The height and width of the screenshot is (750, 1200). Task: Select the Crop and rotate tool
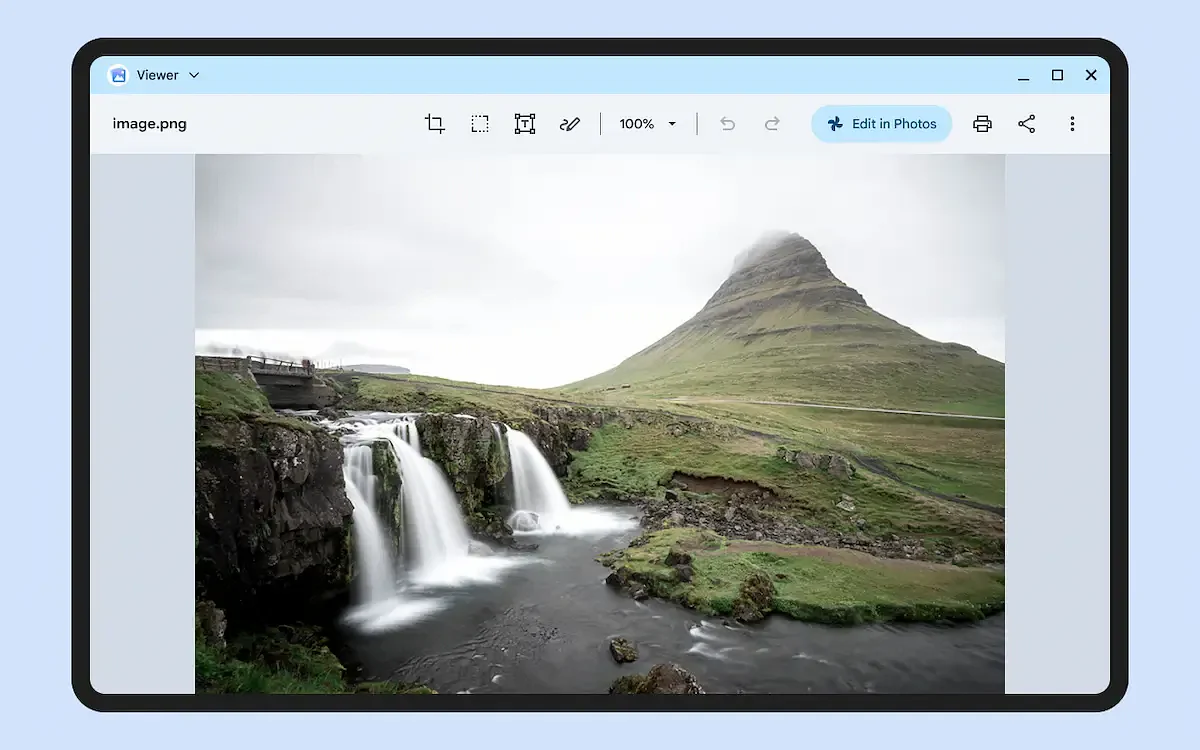point(434,124)
